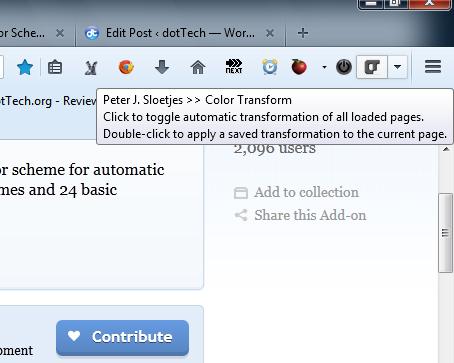Switch to the Edit Post dotTech tab
This screenshot has width=454, height=363.
click(180, 33)
